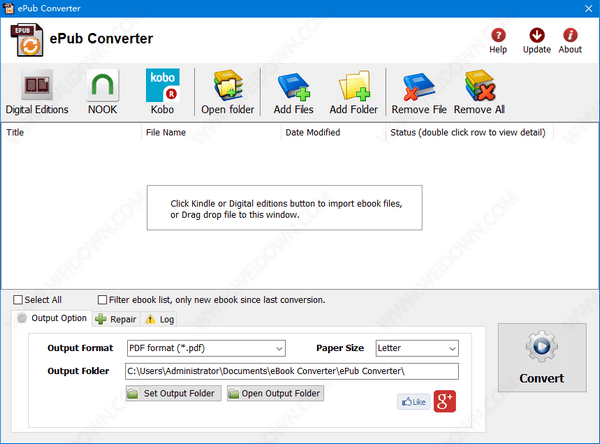Open the About info

pyautogui.click(x=570, y=40)
